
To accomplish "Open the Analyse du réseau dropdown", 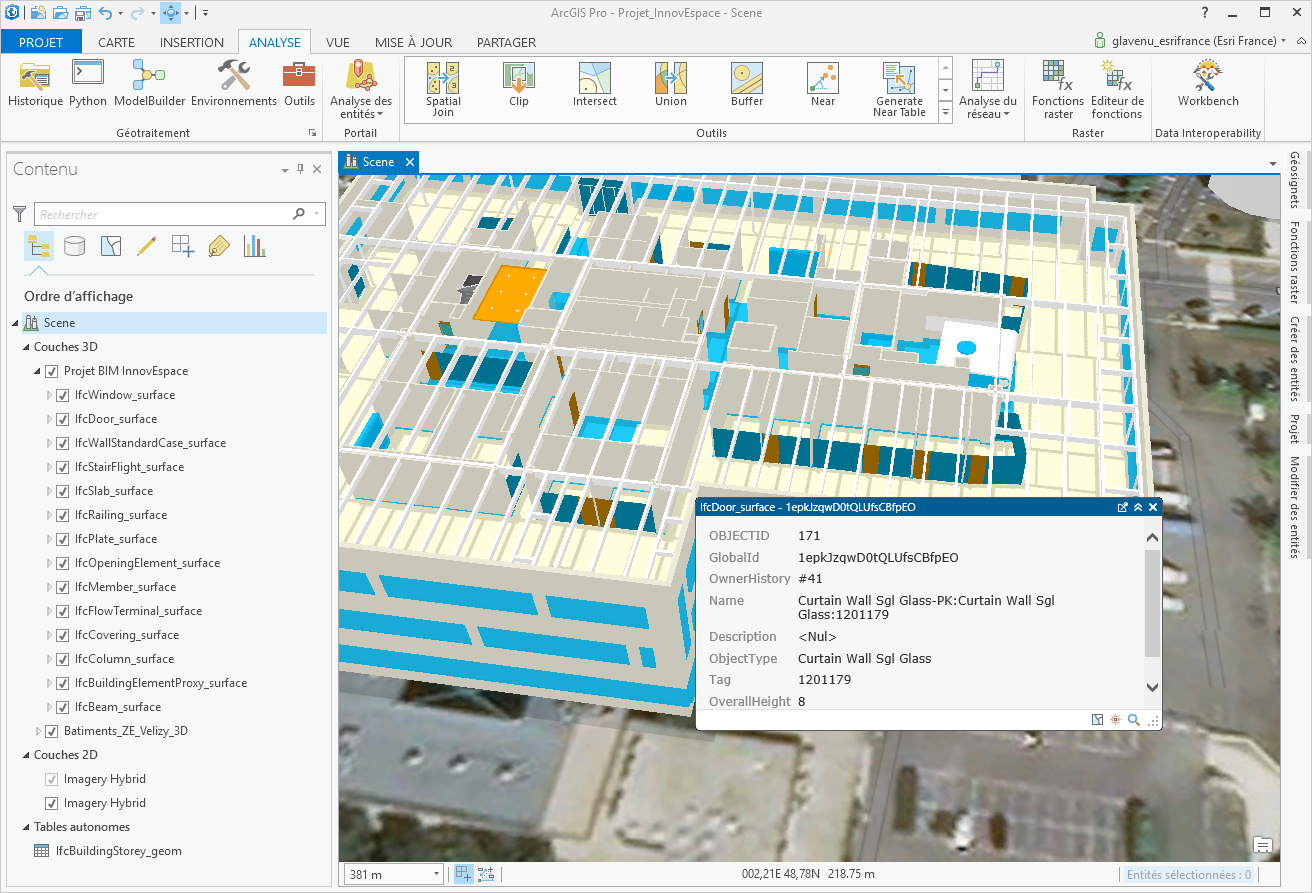I will point(988,89).
